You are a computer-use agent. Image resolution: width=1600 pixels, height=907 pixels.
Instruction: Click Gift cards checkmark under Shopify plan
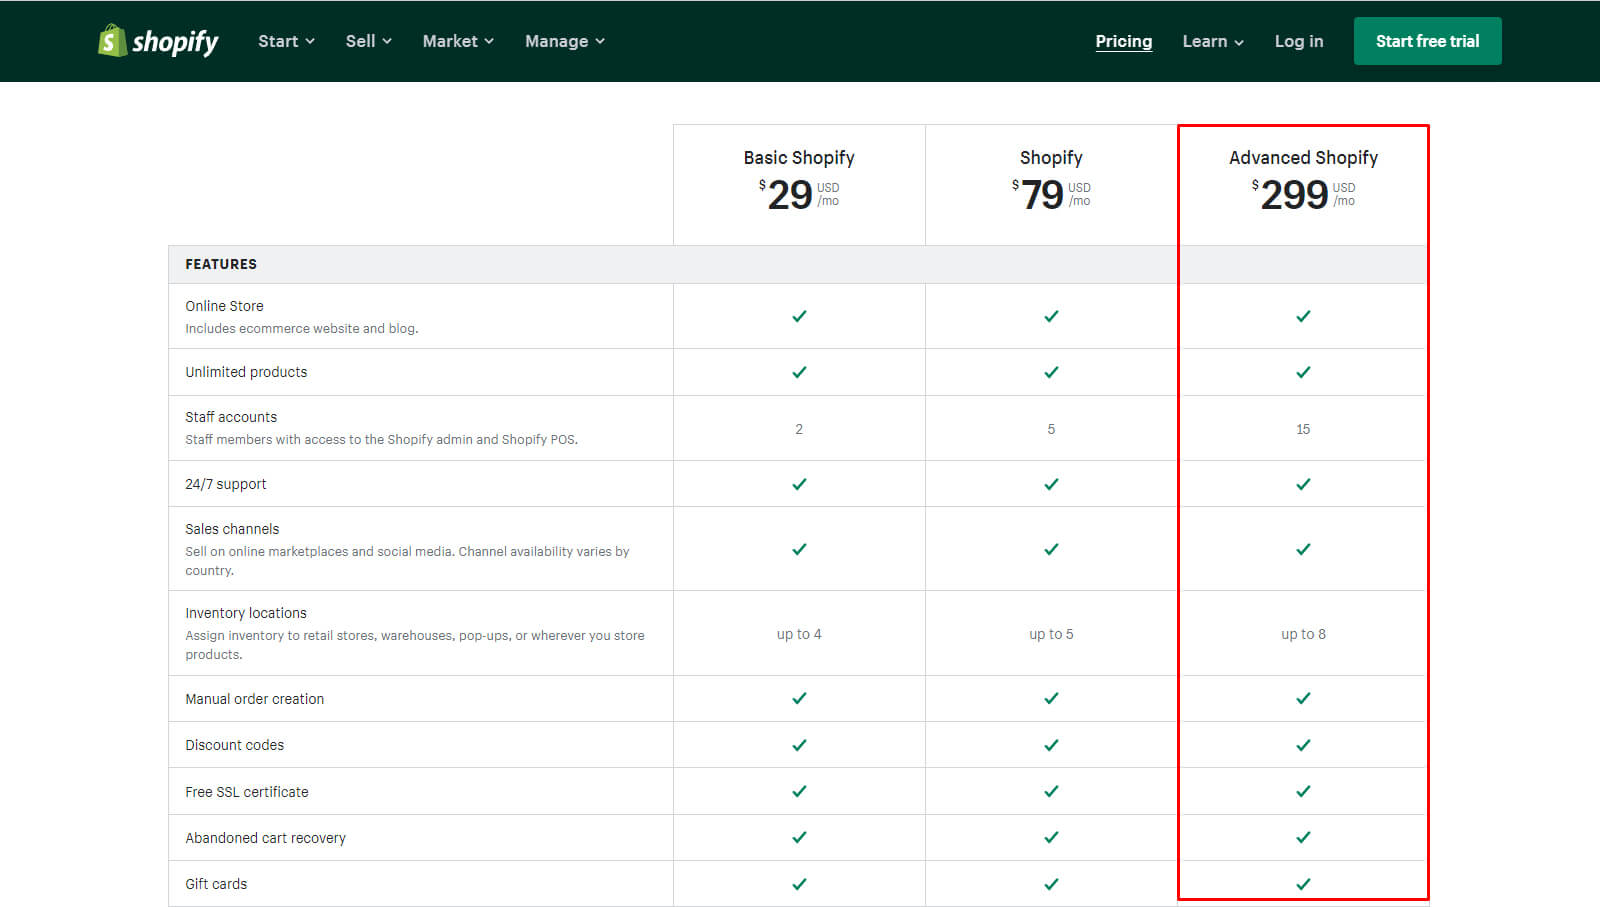pos(1051,884)
